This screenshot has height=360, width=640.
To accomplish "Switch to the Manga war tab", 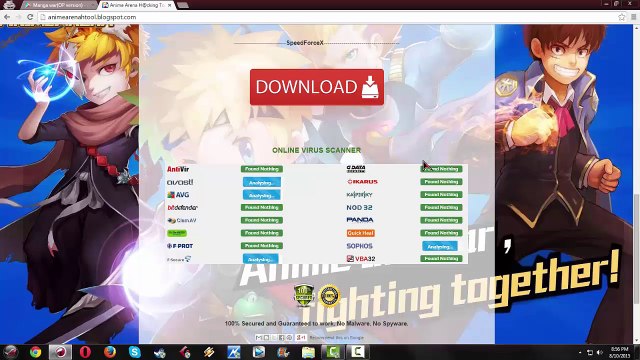I will 57,5.
